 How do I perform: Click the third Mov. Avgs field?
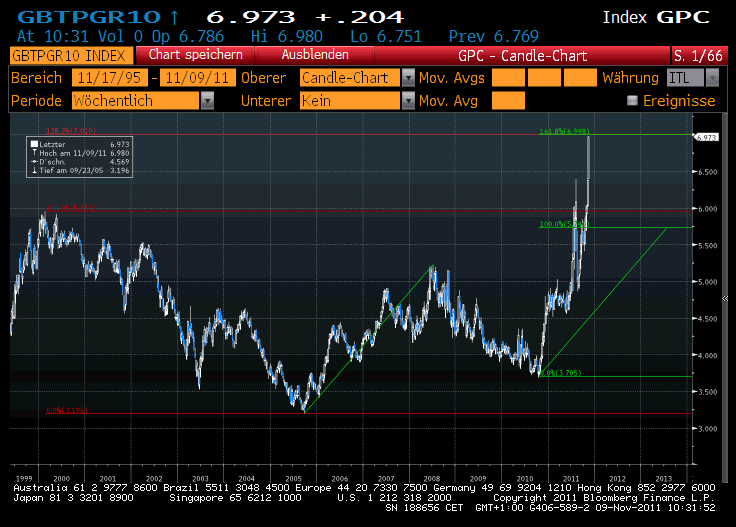click(x=580, y=78)
